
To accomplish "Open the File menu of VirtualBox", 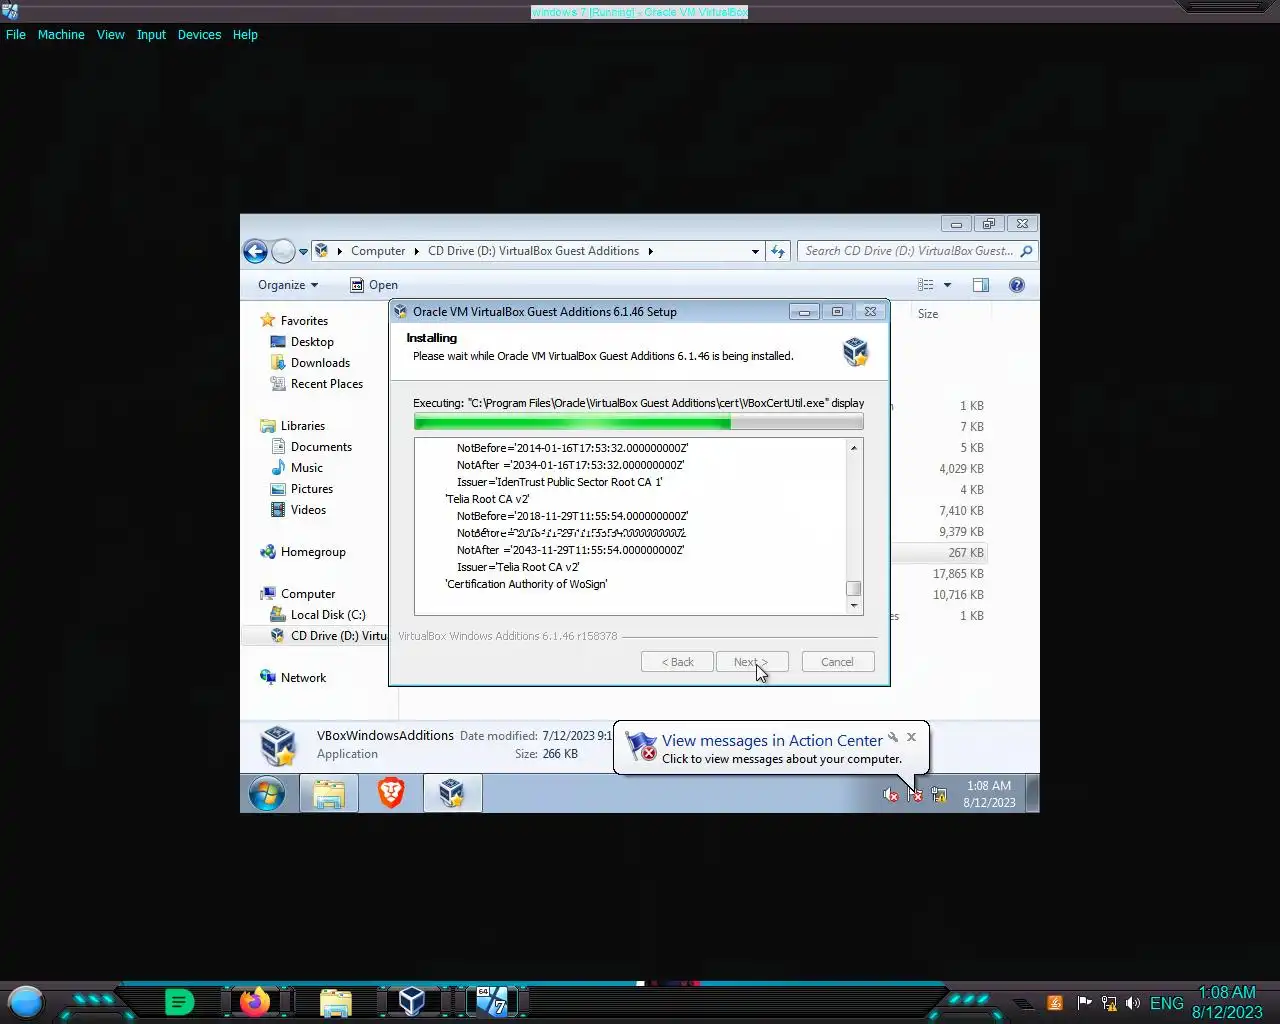I will (16, 34).
